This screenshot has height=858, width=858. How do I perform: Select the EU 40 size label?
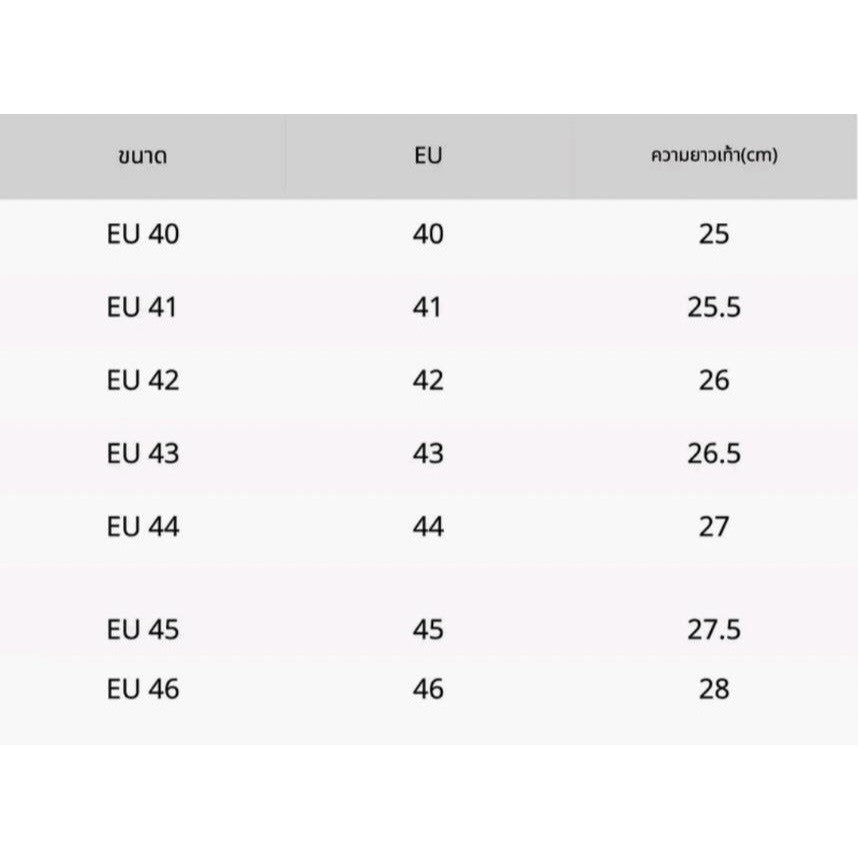point(143,234)
